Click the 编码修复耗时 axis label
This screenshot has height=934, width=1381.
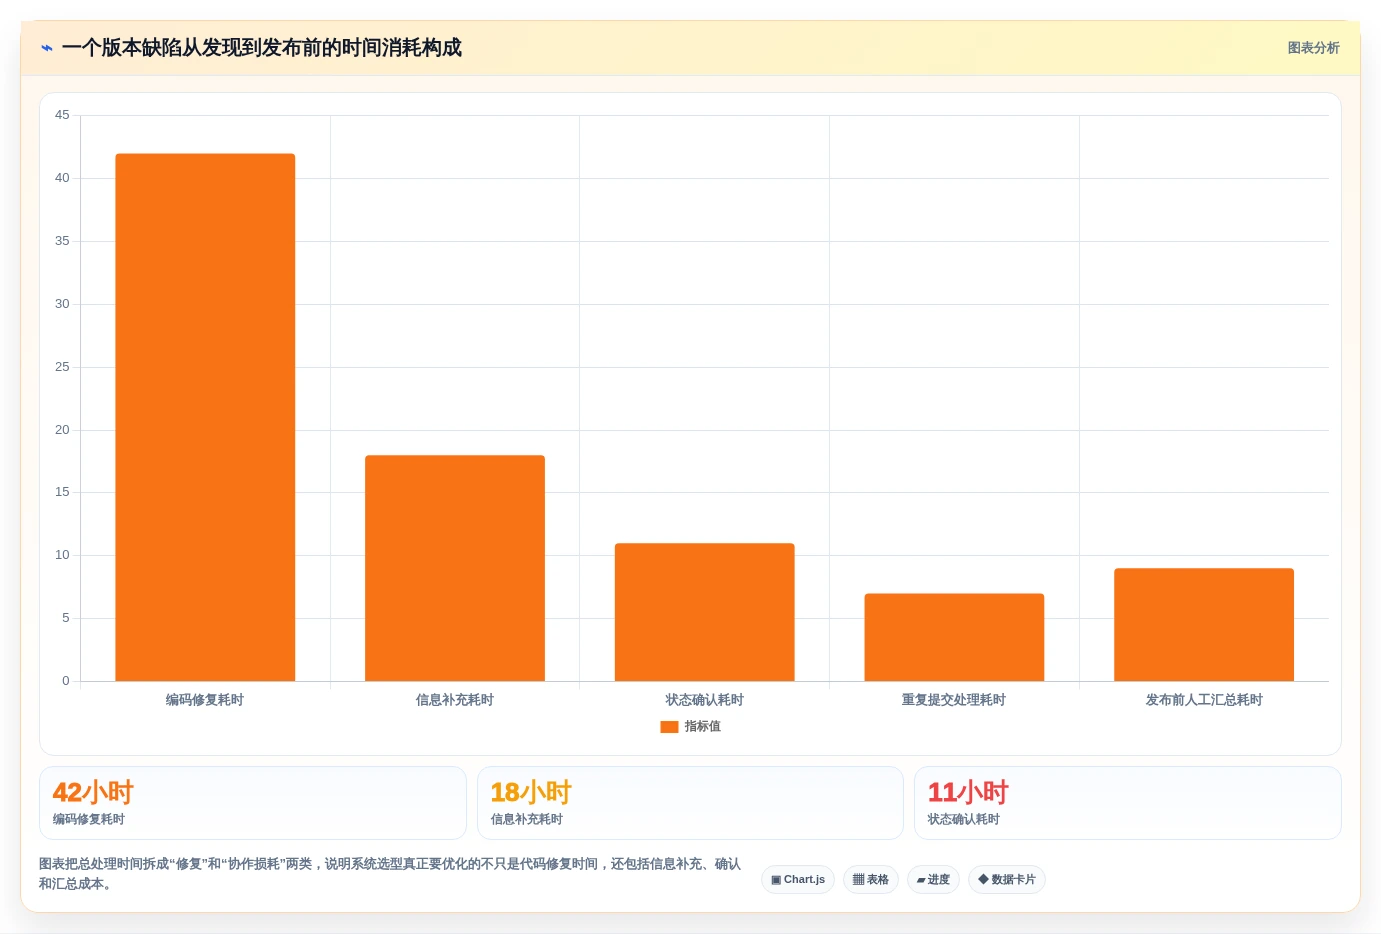pyautogui.click(x=205, y=700)
